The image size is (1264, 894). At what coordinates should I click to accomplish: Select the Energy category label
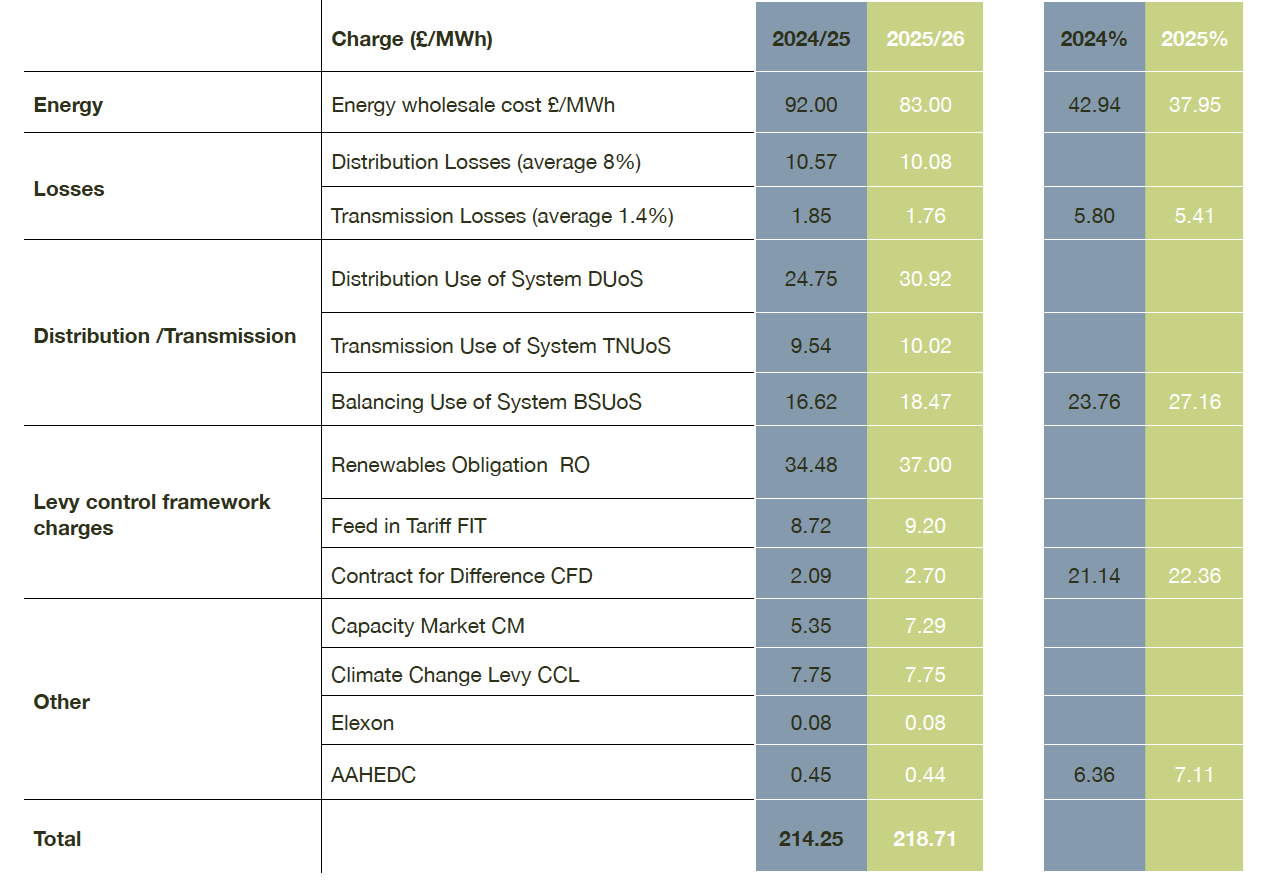[68, 105]
